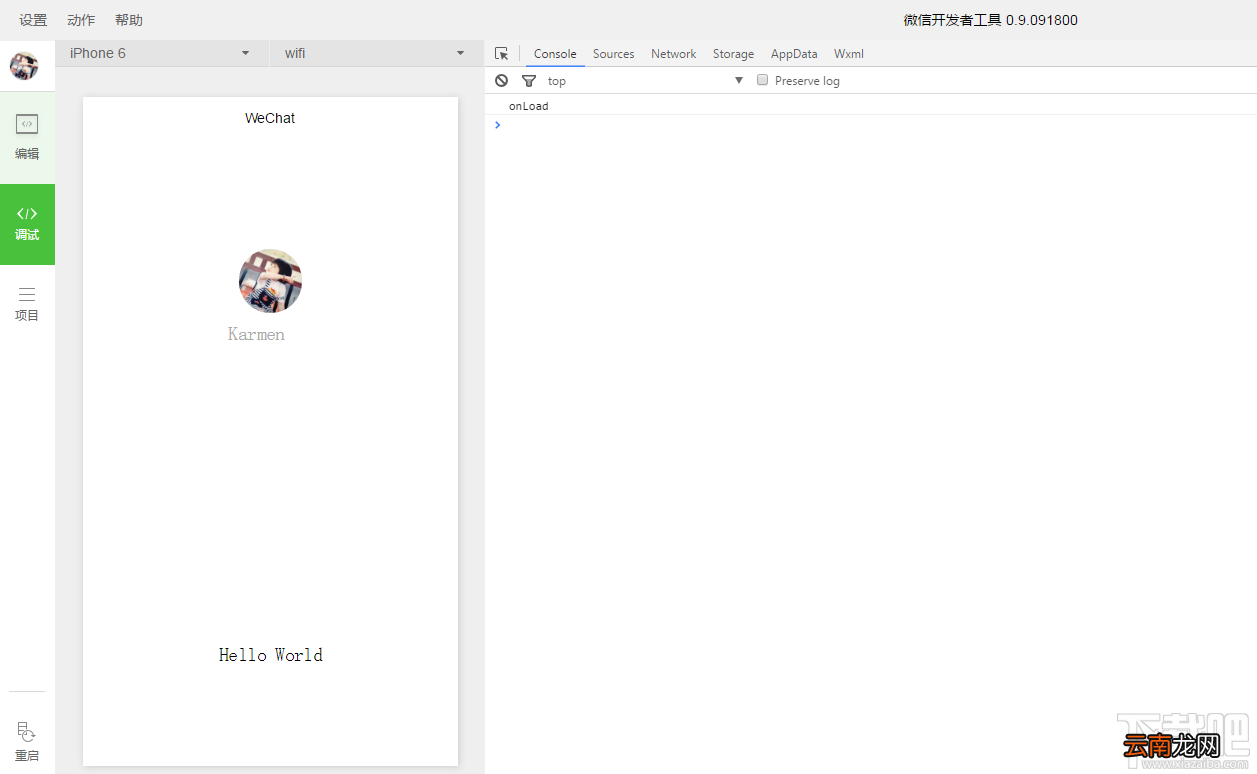
Task: Switch to the Wxml tab
Action: 849,54
